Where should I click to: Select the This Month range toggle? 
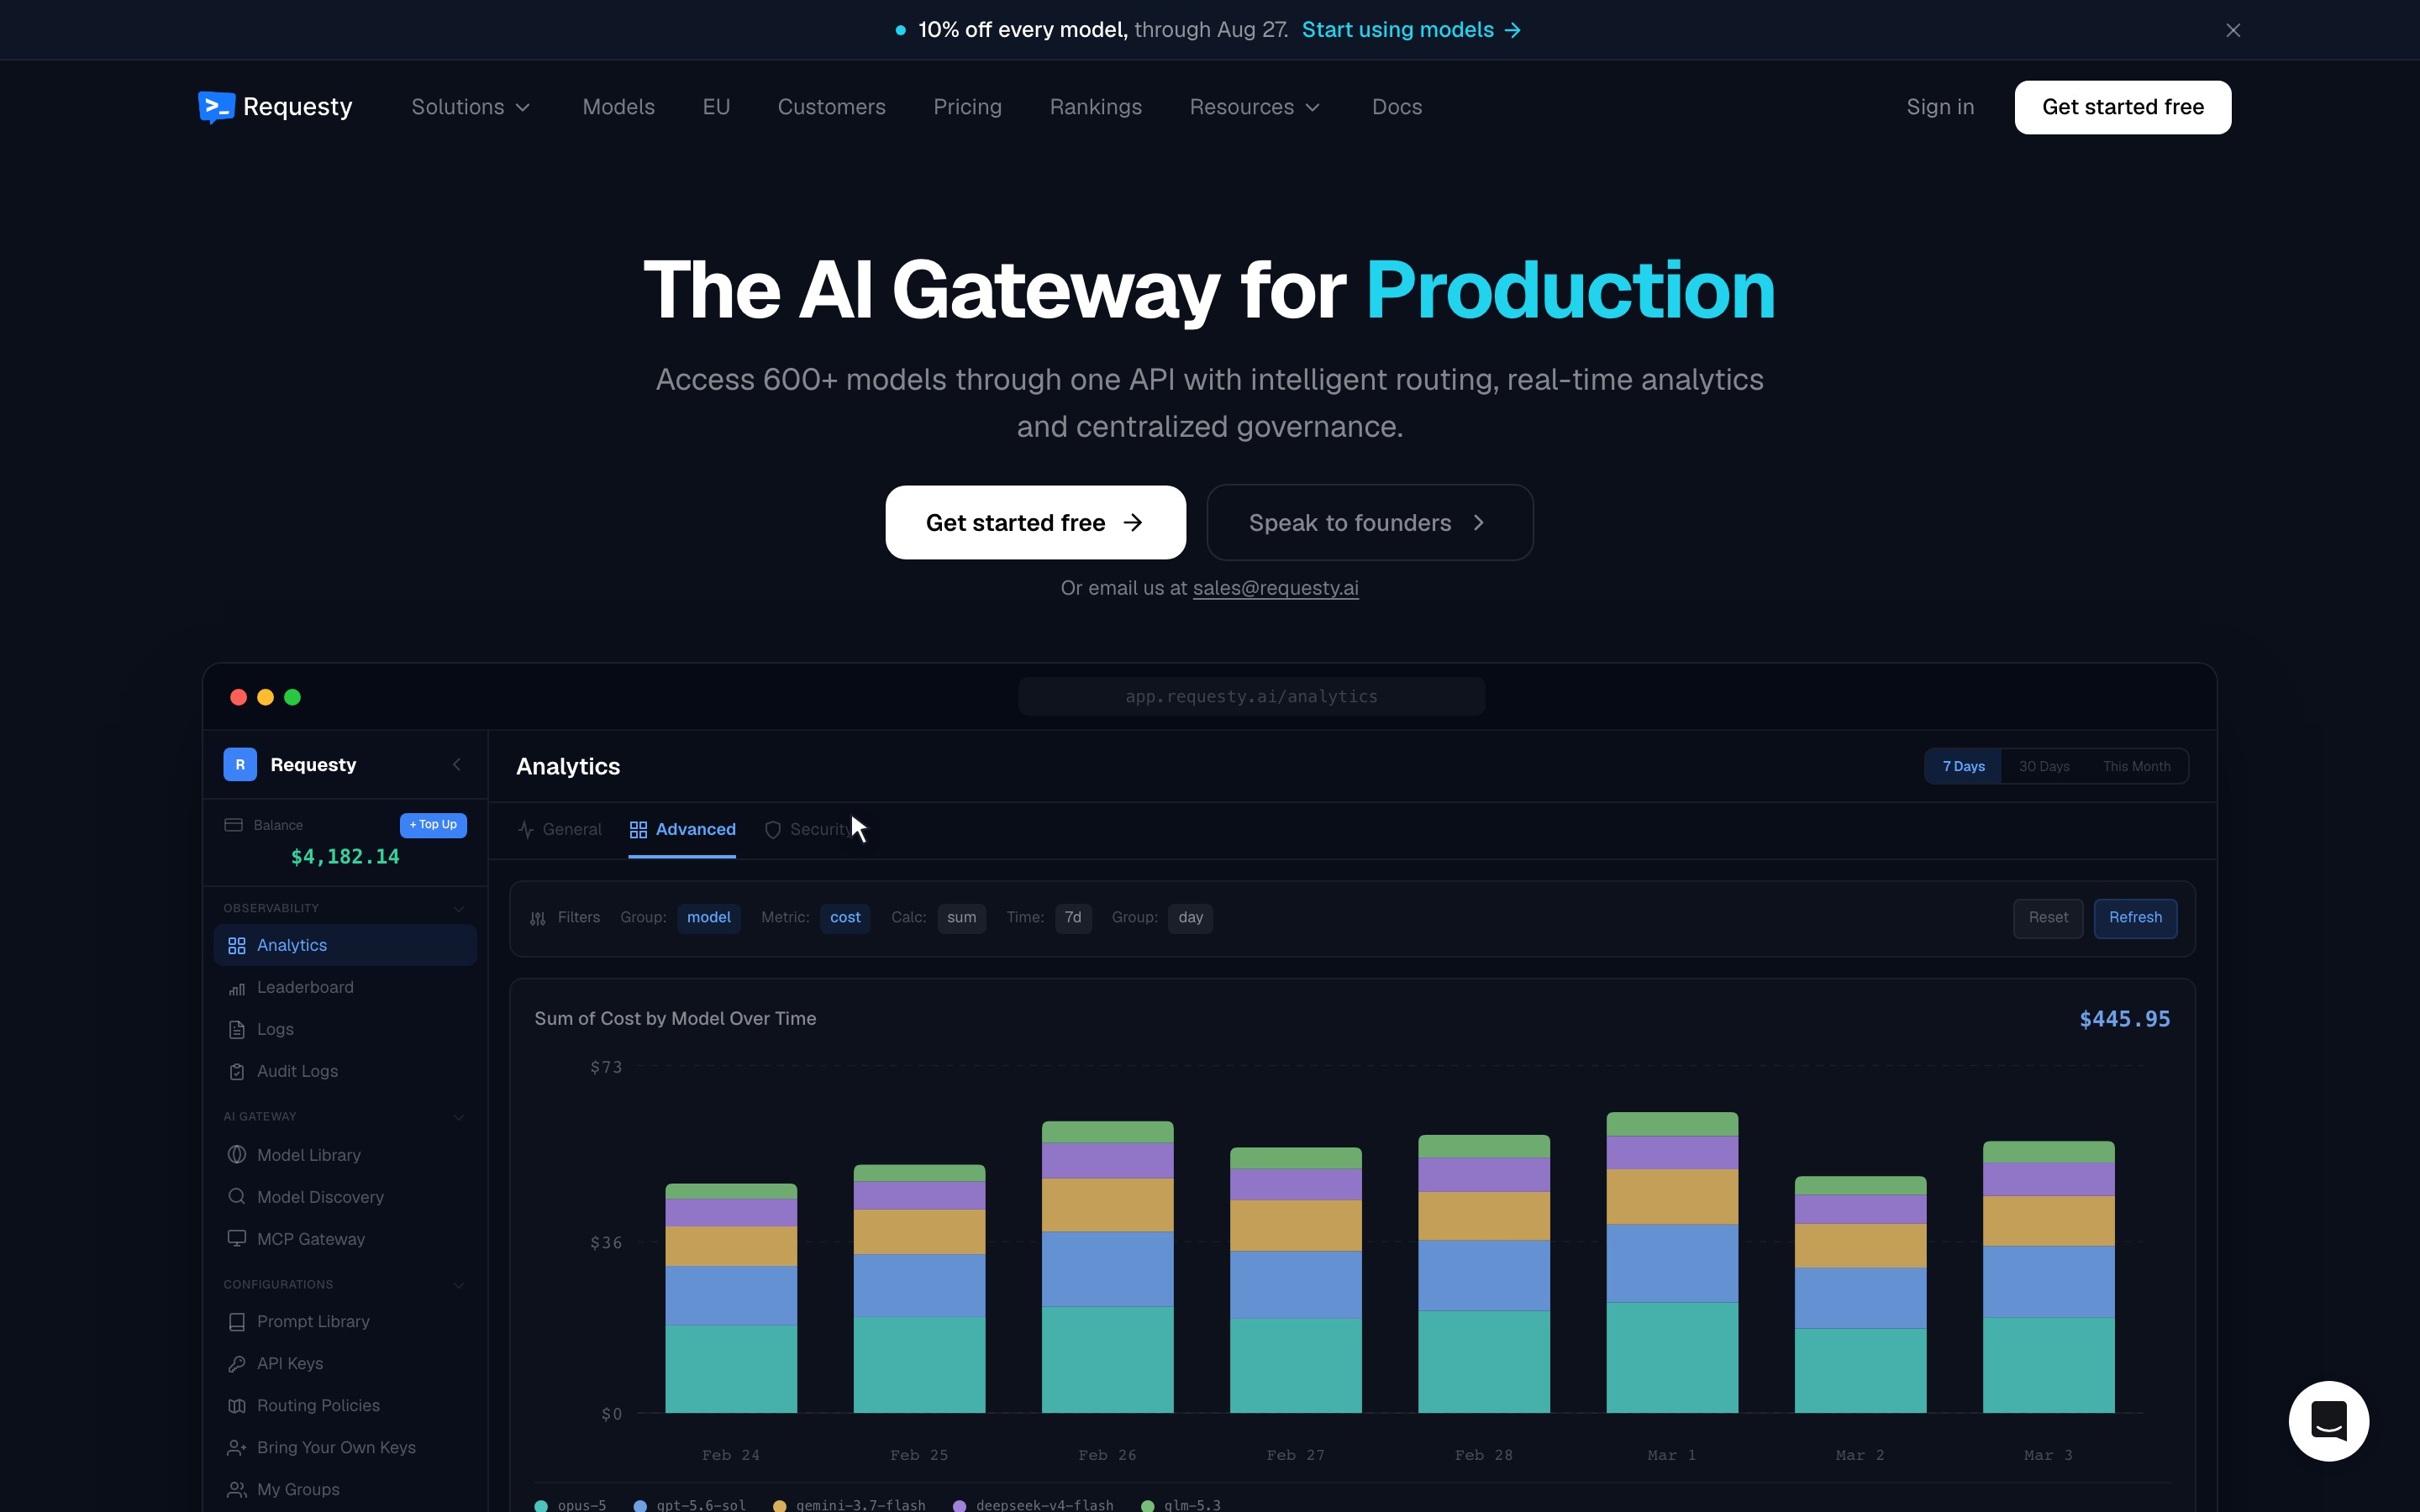tap(2136, 767)
